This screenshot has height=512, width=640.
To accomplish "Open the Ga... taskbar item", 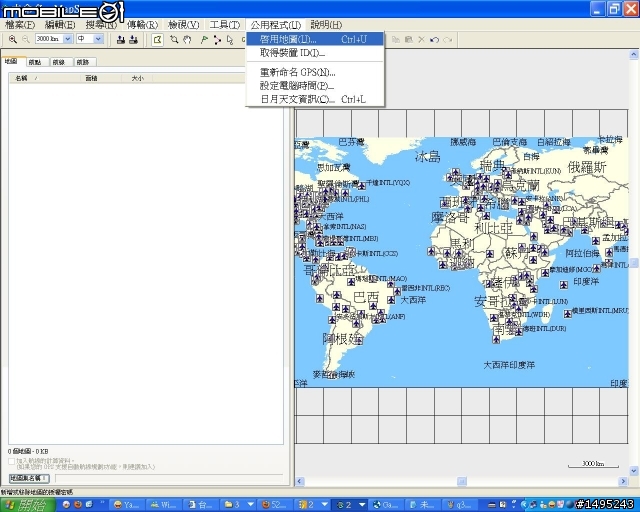I will tap(386, 505).
